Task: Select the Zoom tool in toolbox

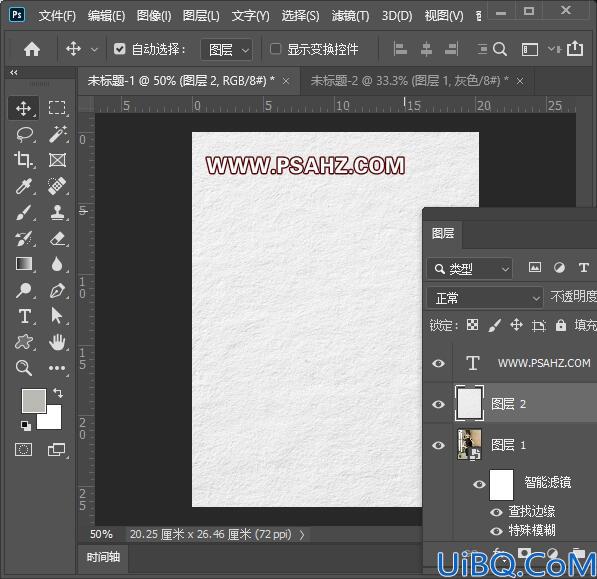Action: 24,368
